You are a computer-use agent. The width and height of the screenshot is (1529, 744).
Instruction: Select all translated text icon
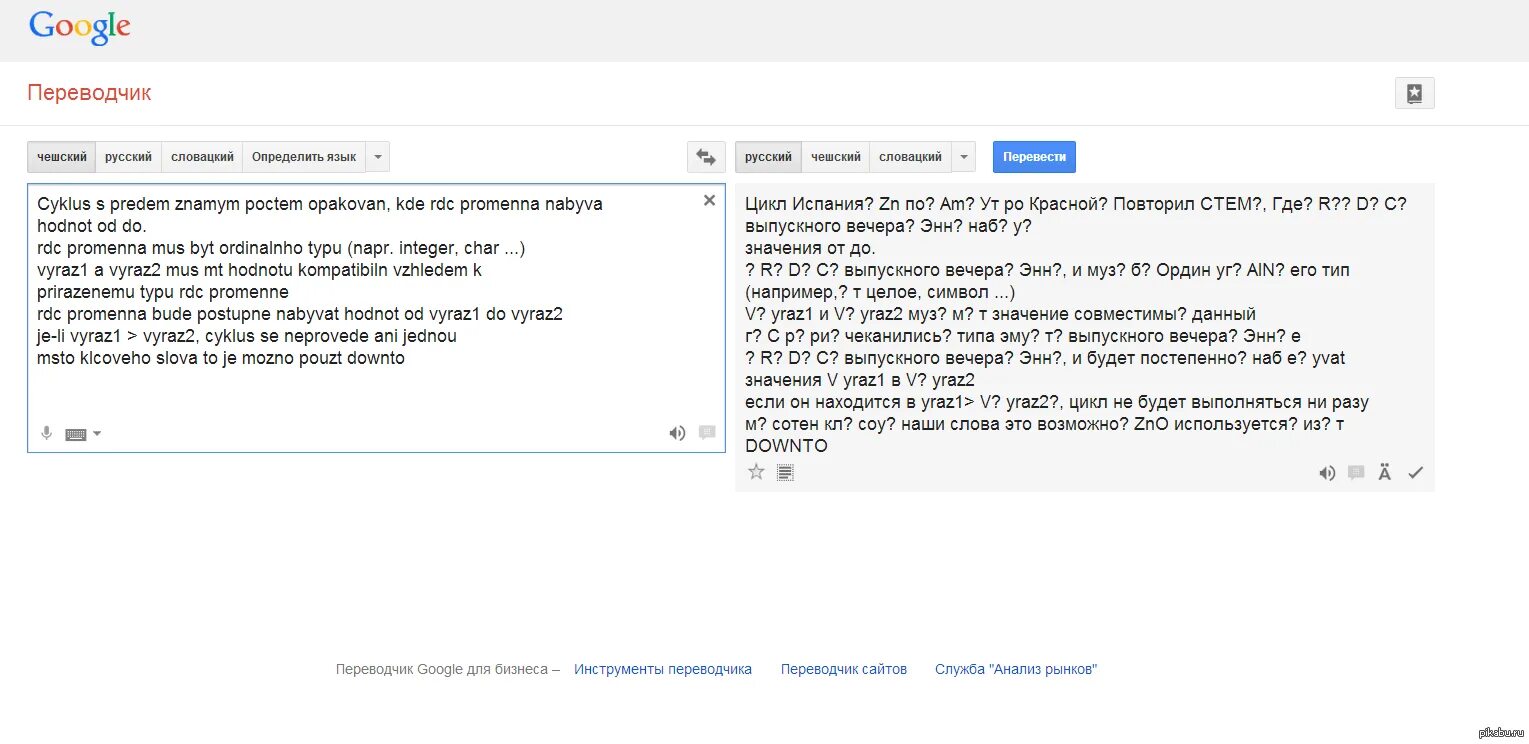tap(785, 472)
